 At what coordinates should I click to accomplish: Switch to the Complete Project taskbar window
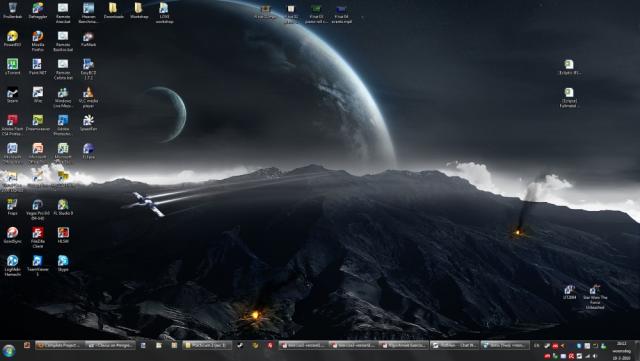(x=60, y=345)
